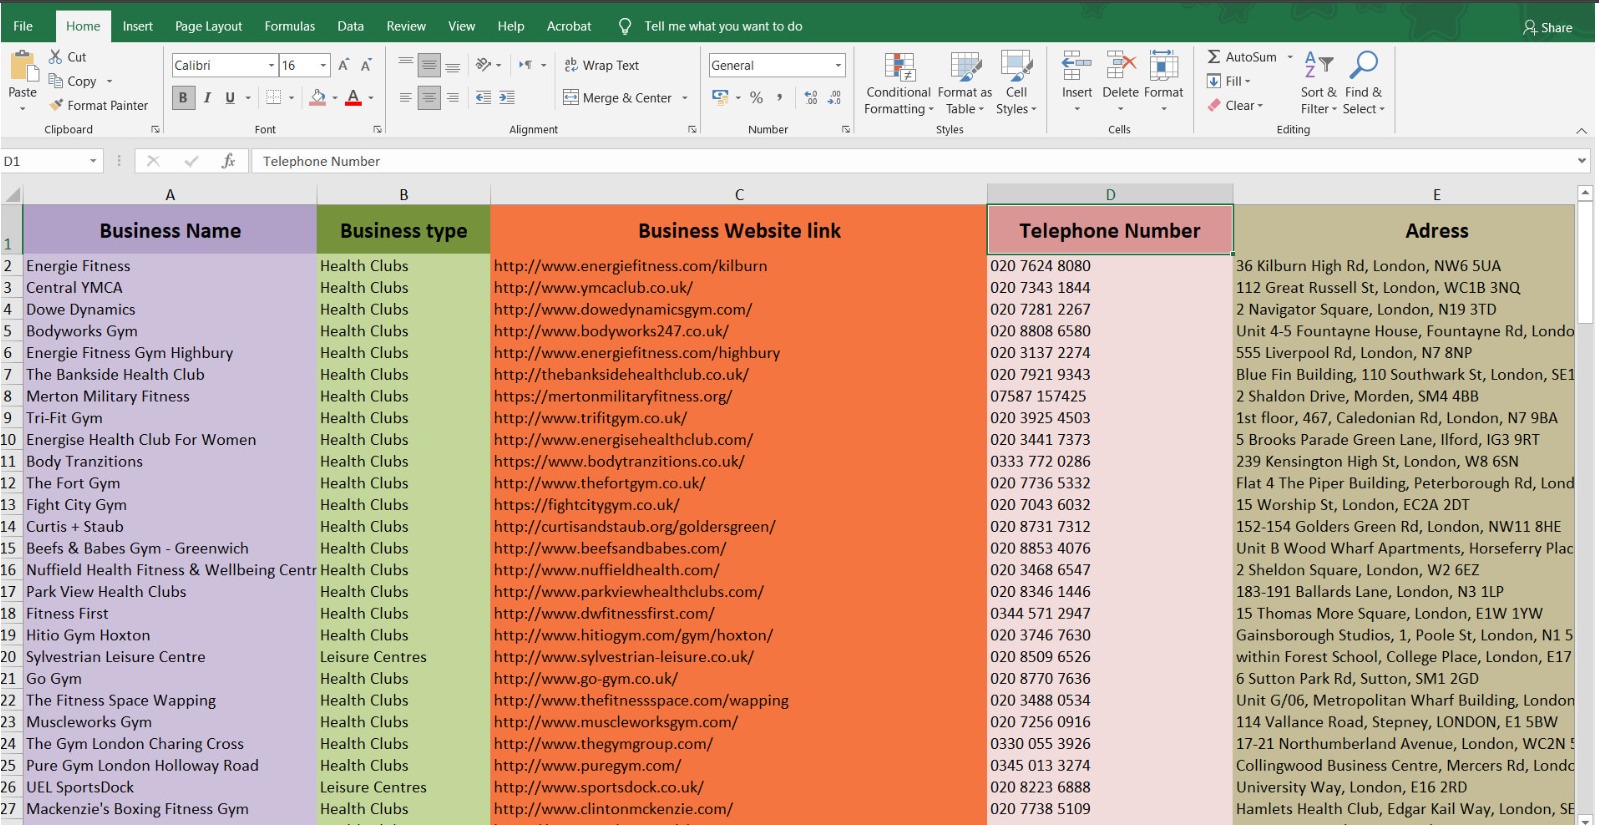Expand the General number format dropdown
The width and height of the screenshot is (1599, 825).
click(838, 65)
